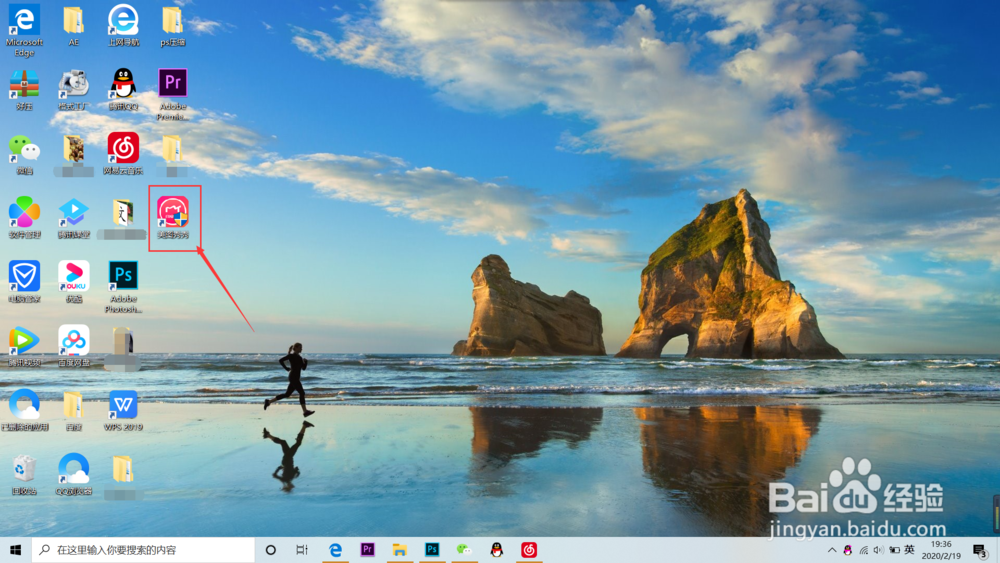Select the Adobe Photoshop desktop shortcut
This screenshot has height=563, width=1000.
click(123, 287)
